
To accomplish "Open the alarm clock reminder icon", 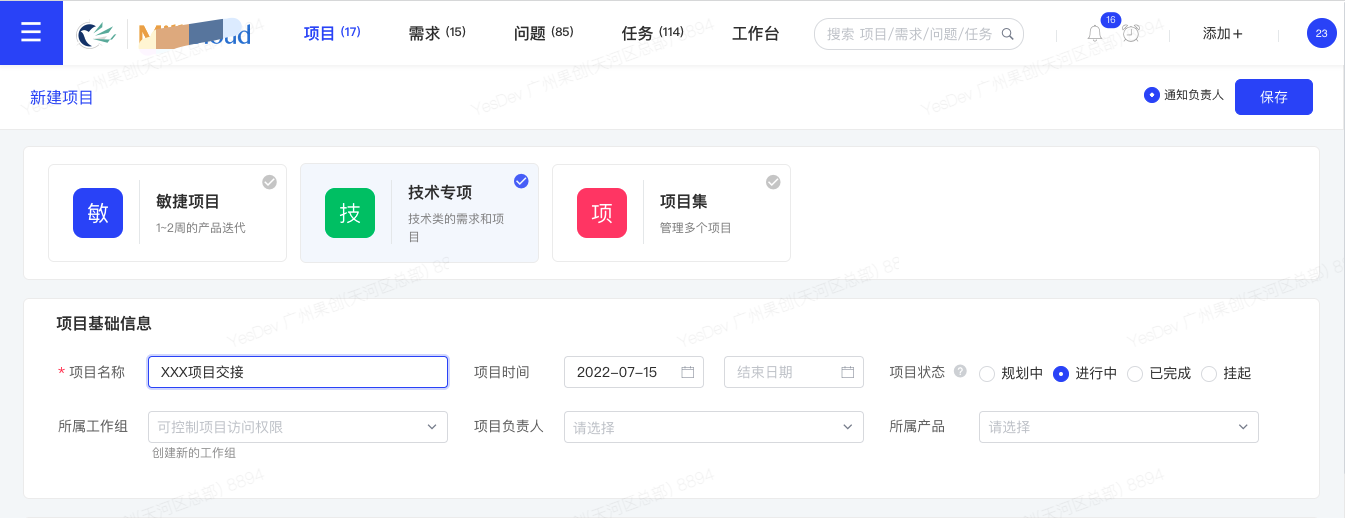I will click(x=1131, y=34).
